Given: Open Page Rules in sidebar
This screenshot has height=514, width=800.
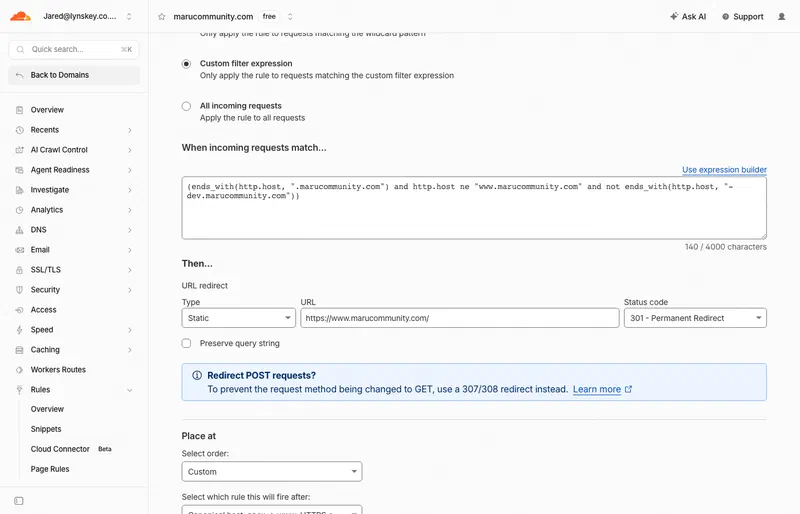Looking at the screenshot, I should pos(50,469).
